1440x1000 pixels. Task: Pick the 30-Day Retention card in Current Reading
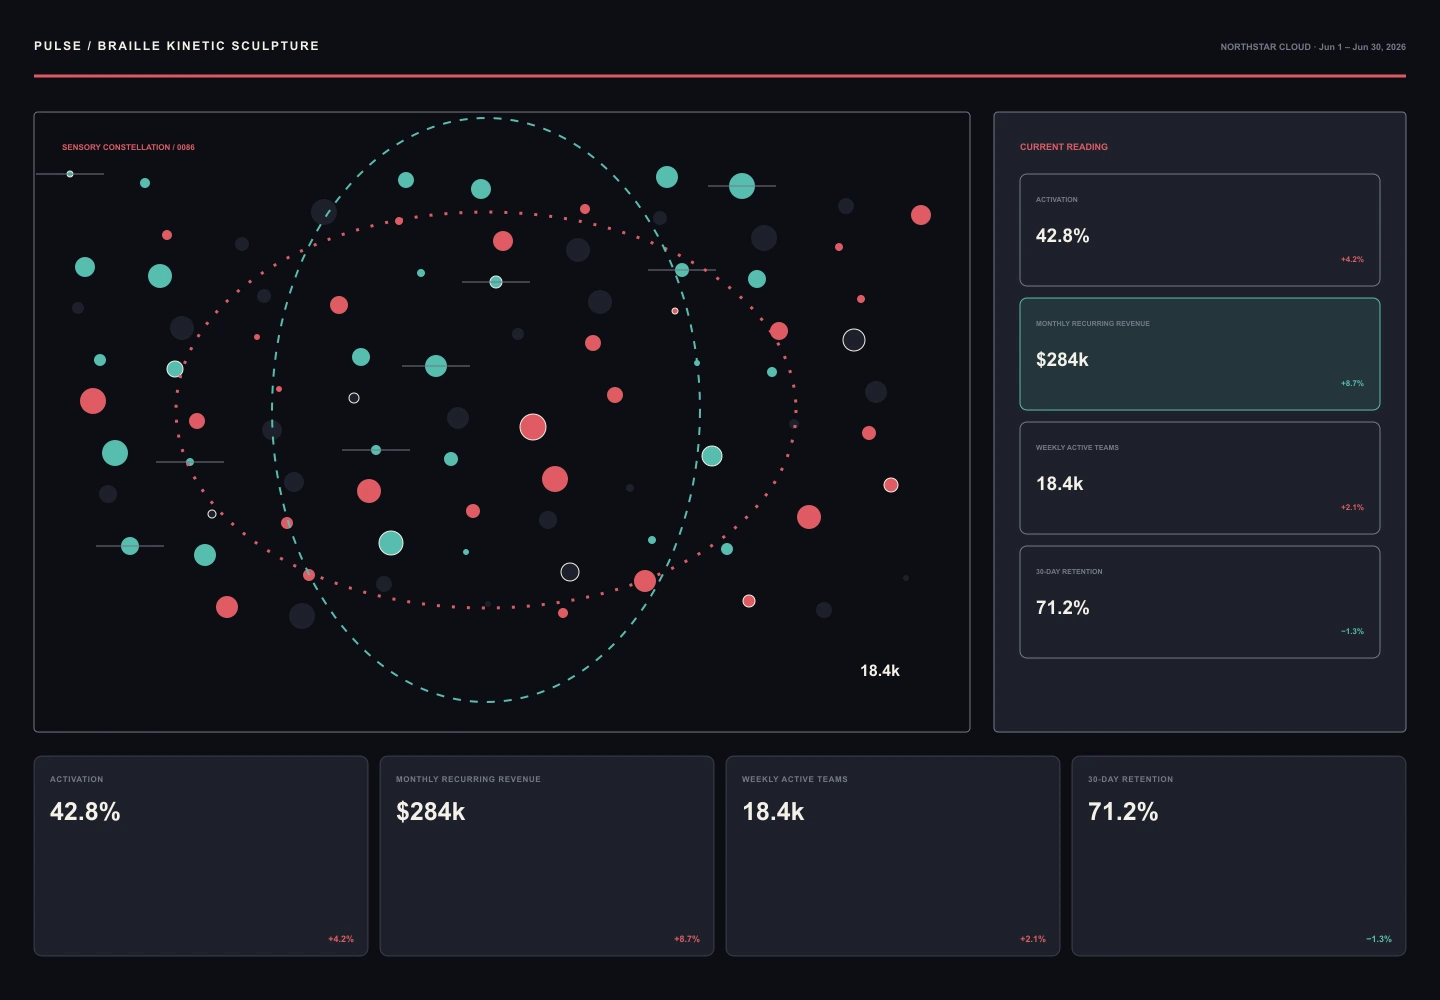point(1200,602)
